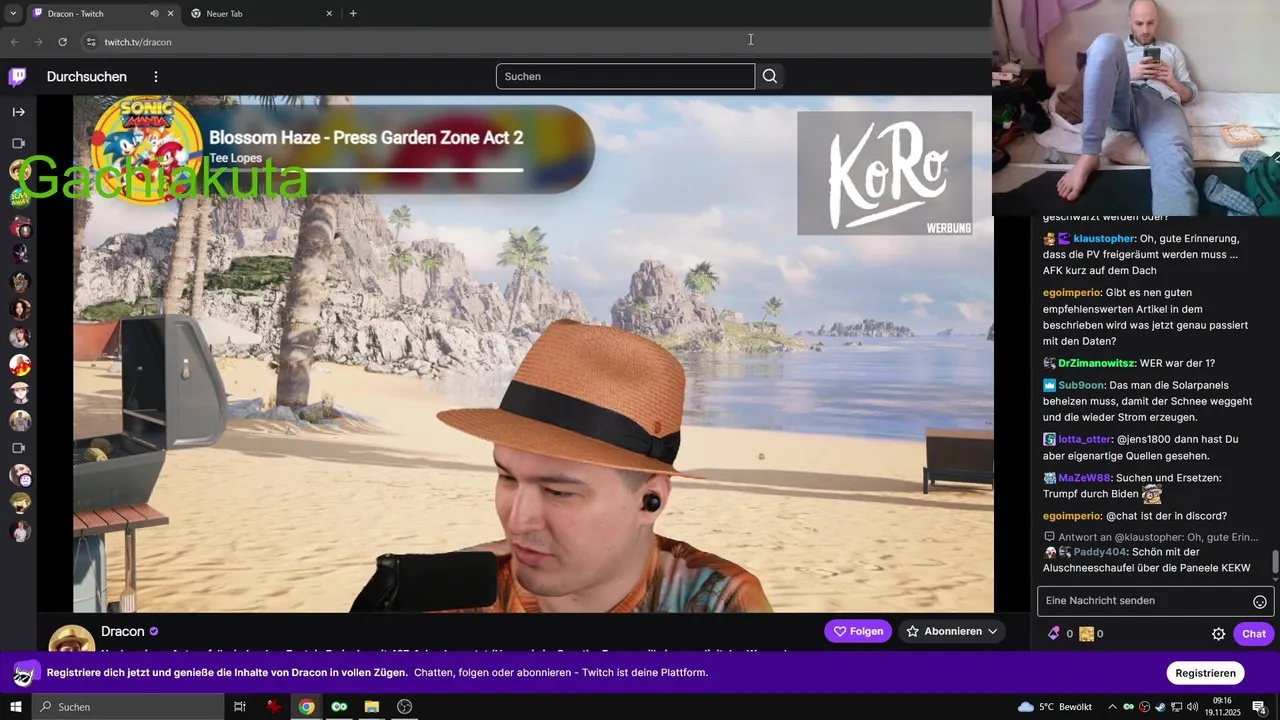Open the Twitch home logo
Image resolution: width=1280 pixels, height=720 pixels.
coord(17,77)
